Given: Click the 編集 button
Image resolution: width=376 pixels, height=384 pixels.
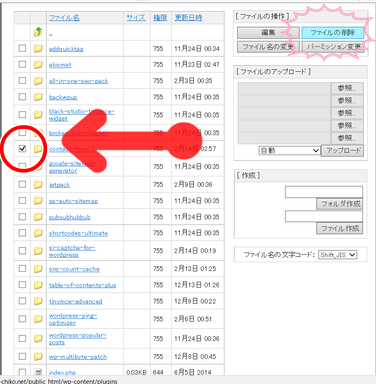Looking at the screenshot, I should coord(268,33).
